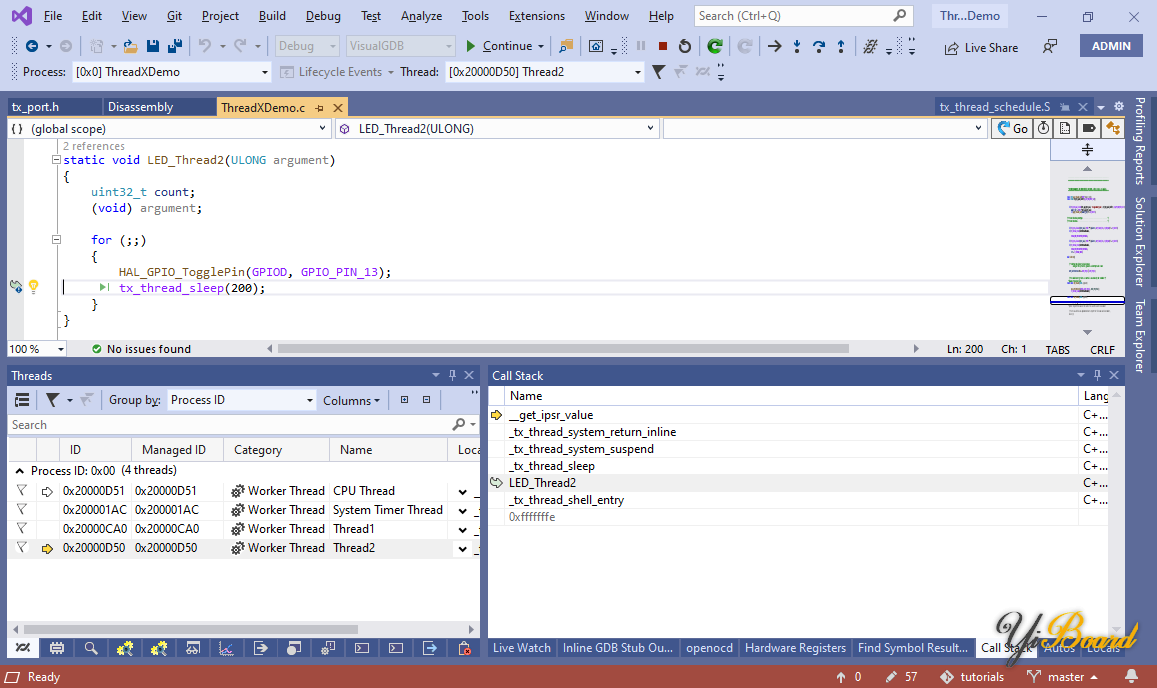1157x688 pixels.
Task: Click the settings gear next to tx_thread_schedule.S tab
Action: (1119, 106)
